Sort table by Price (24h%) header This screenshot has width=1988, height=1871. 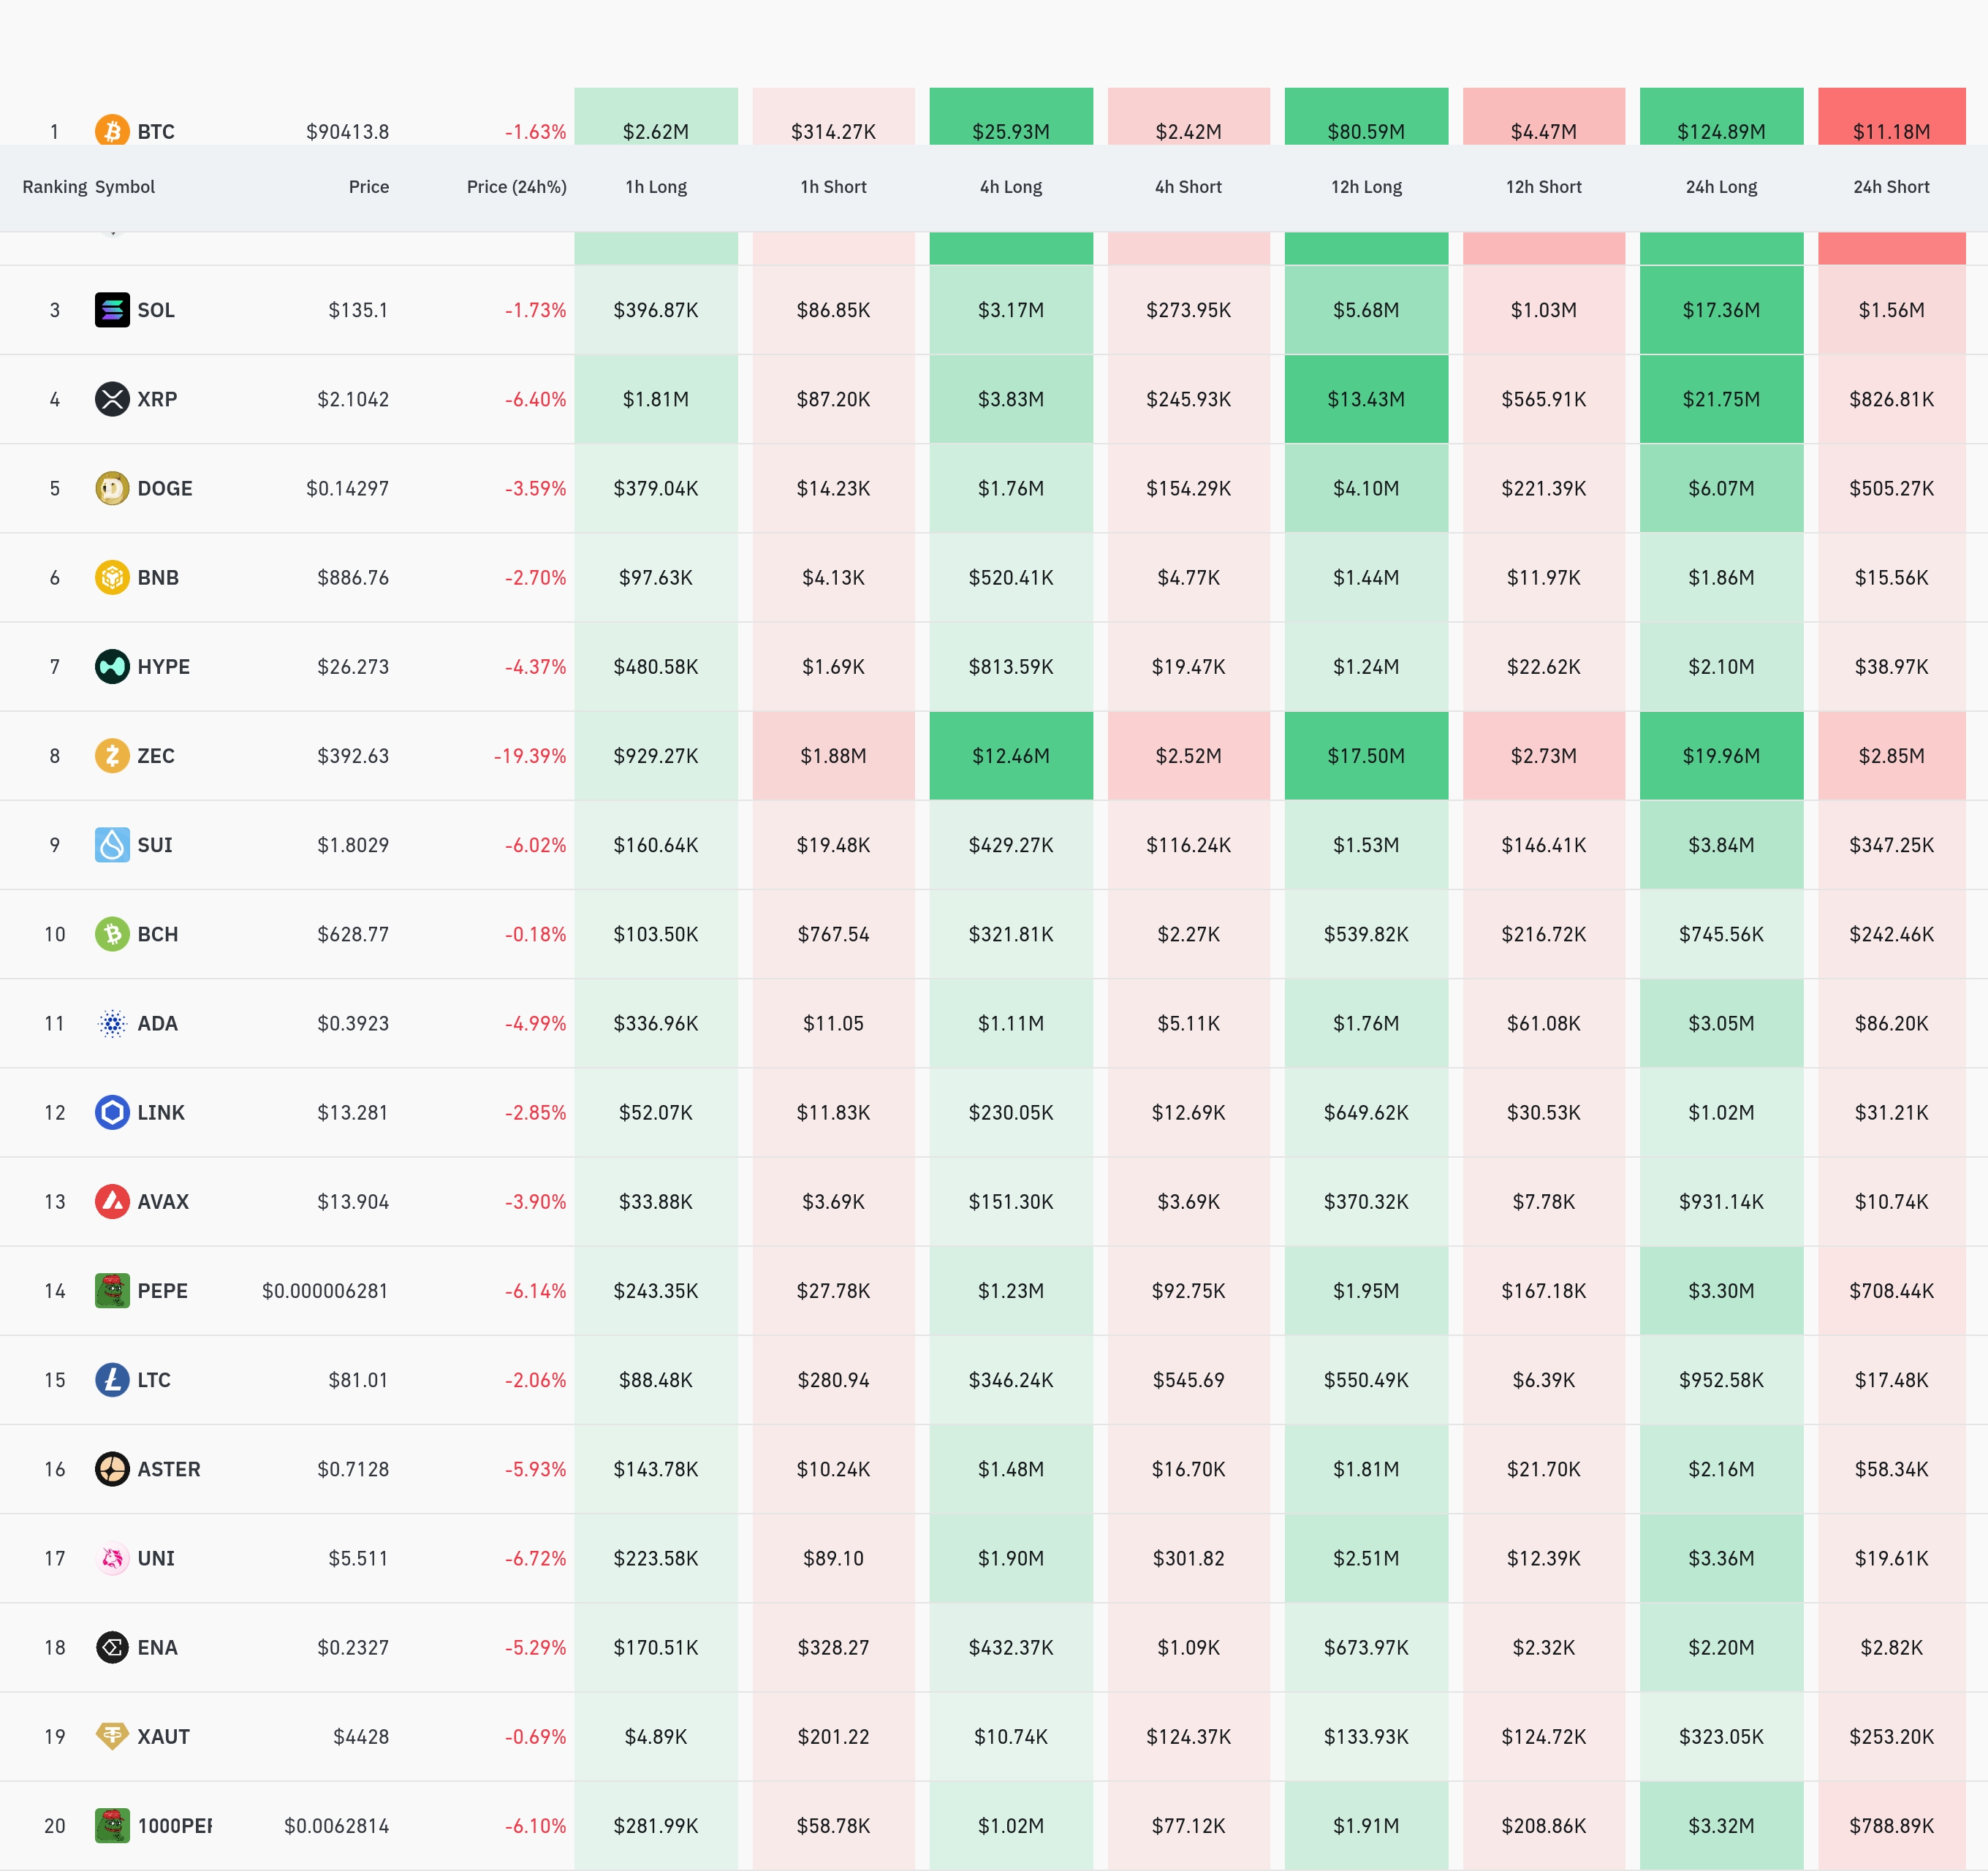[x=516, y=187]
